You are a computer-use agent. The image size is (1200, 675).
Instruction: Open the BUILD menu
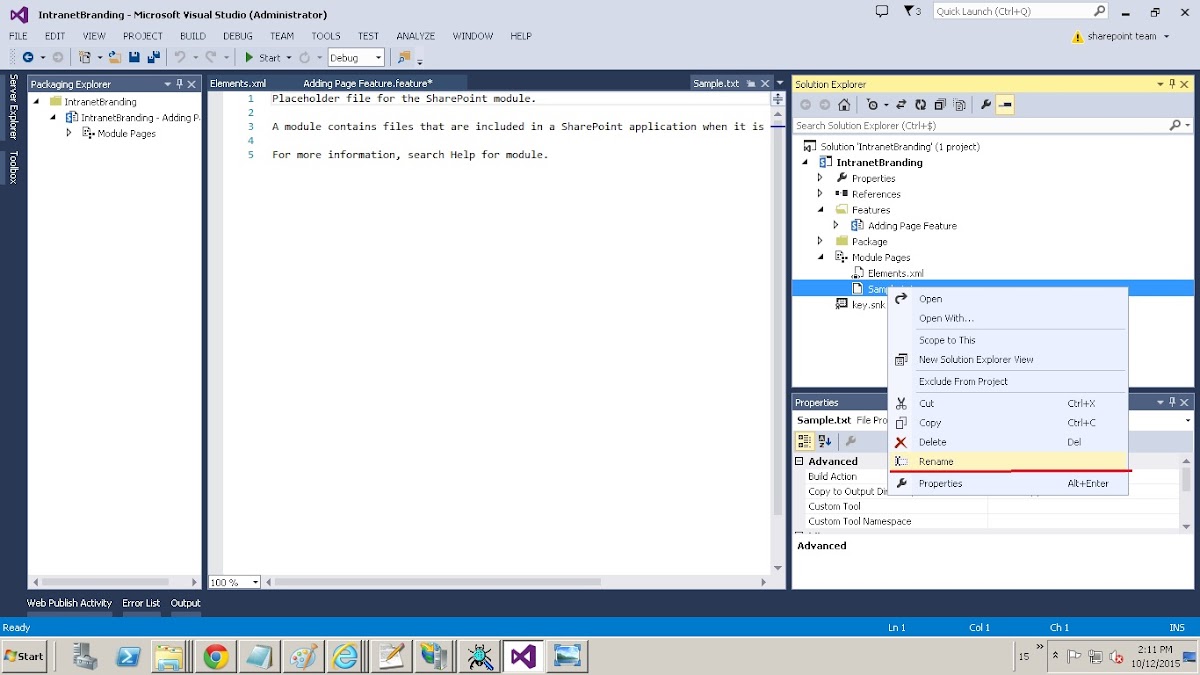pos(192,36)
